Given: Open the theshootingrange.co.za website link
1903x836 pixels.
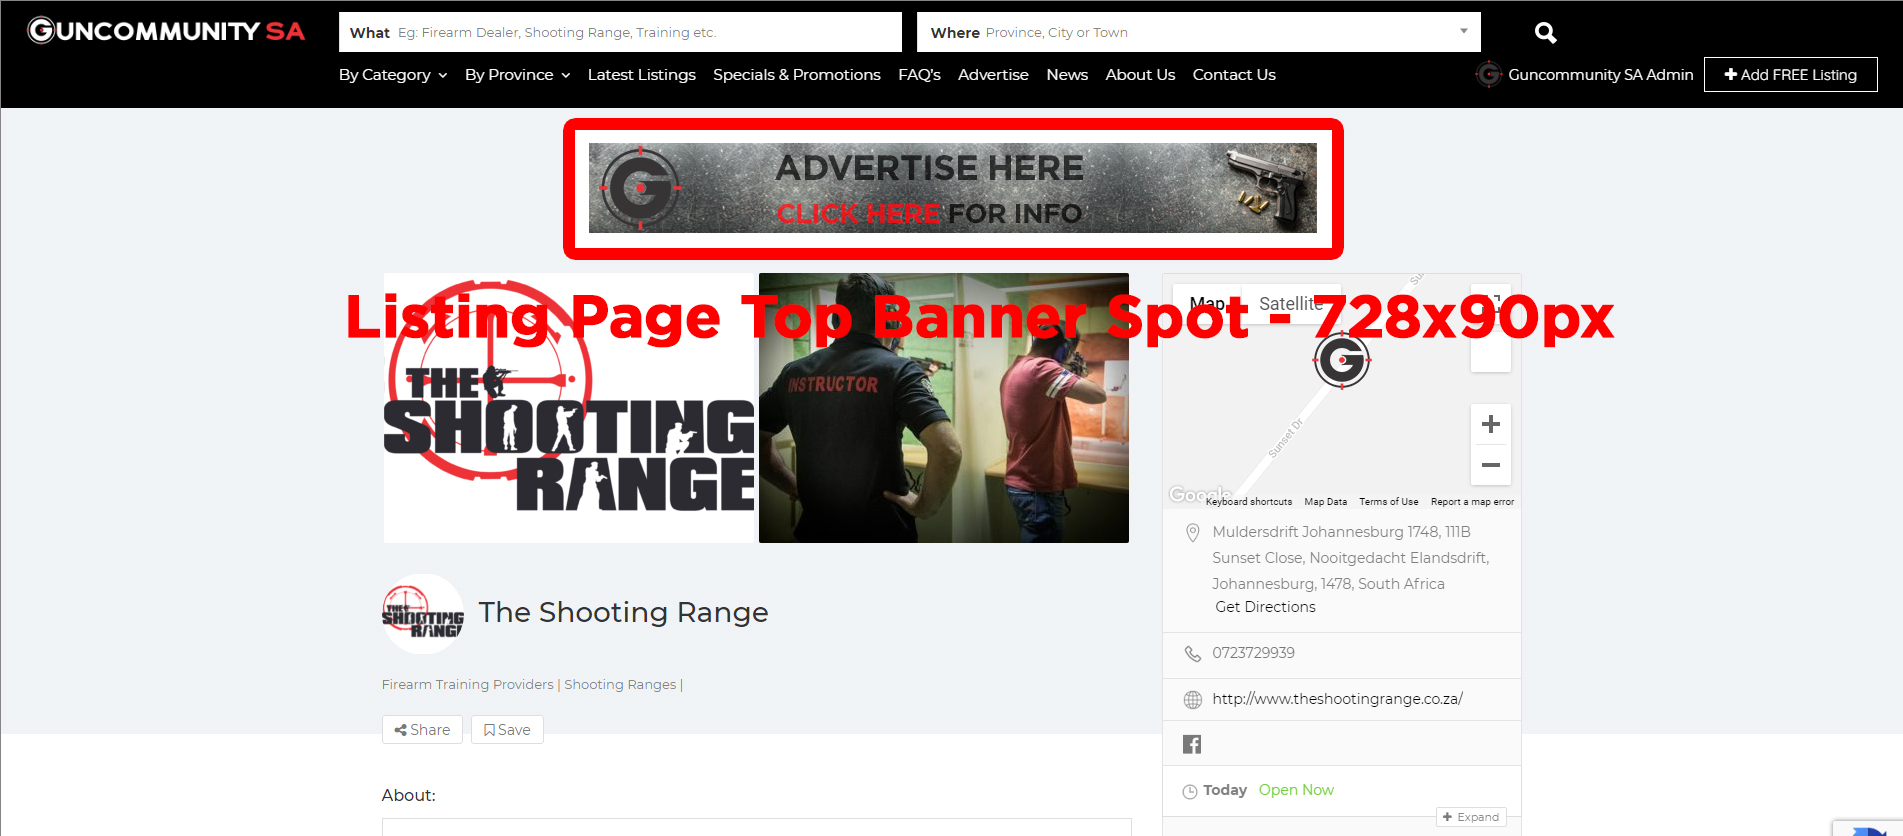Looking at the screenshot, I should coord(1337,699).
